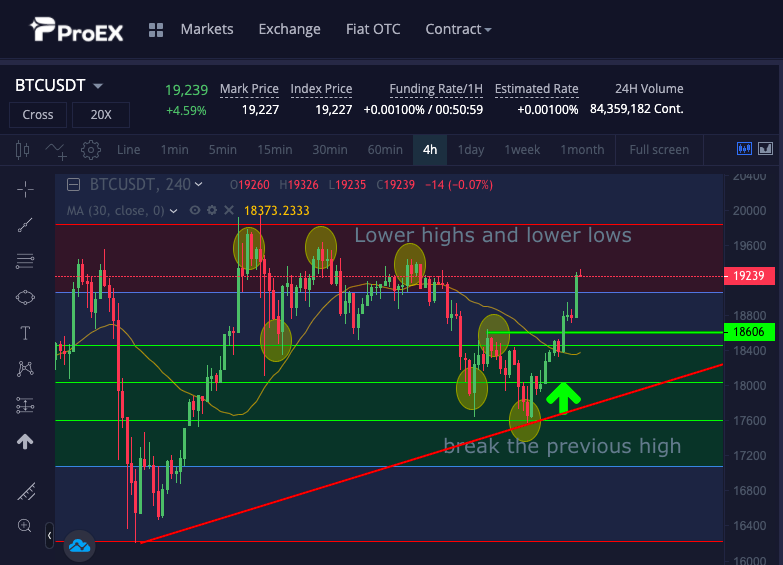Screen dimensions: 783x565
Task: Collapse the left drawing toolbar
Action: [x=49, y=536]
